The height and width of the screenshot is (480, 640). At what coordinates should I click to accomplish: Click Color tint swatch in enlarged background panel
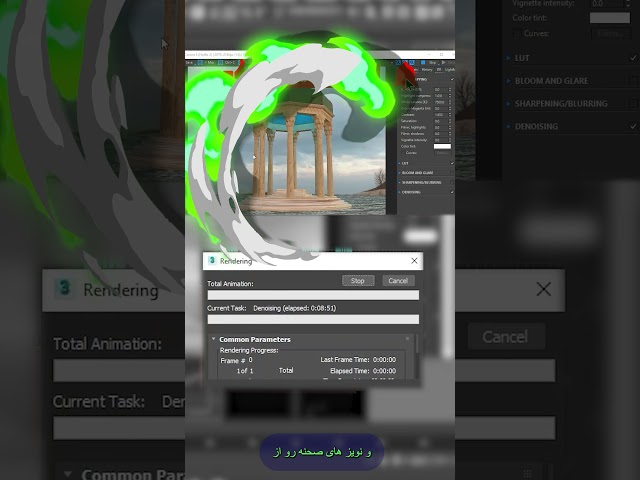[610, 18]
